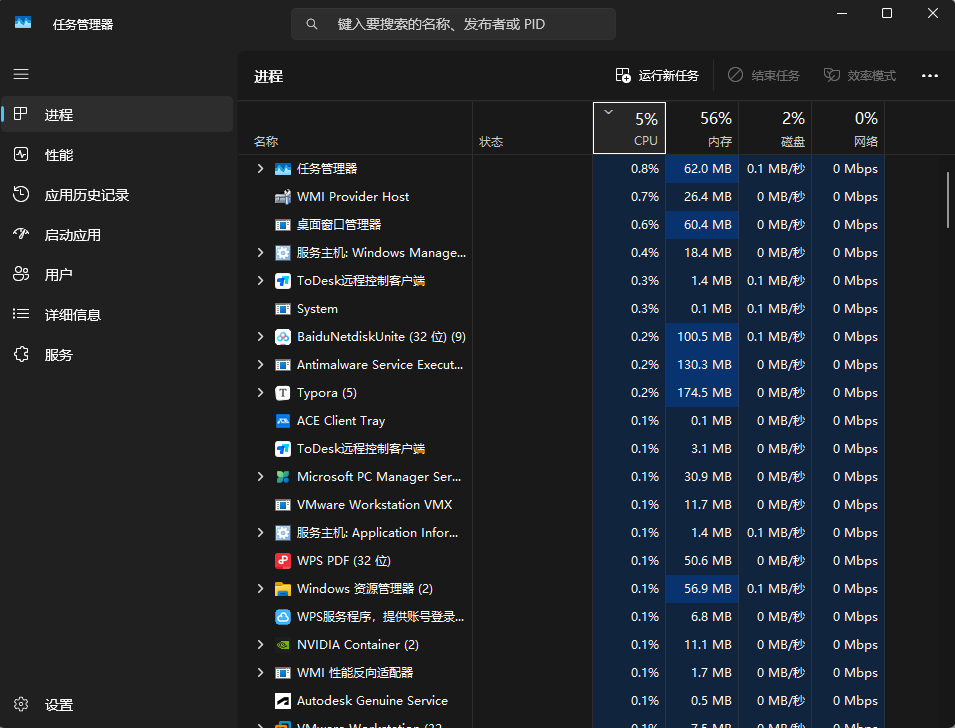The width and height of the screenshot is (955, 728).
Task: Select the VMware Workstation VMX row
Action: point(561,505)
